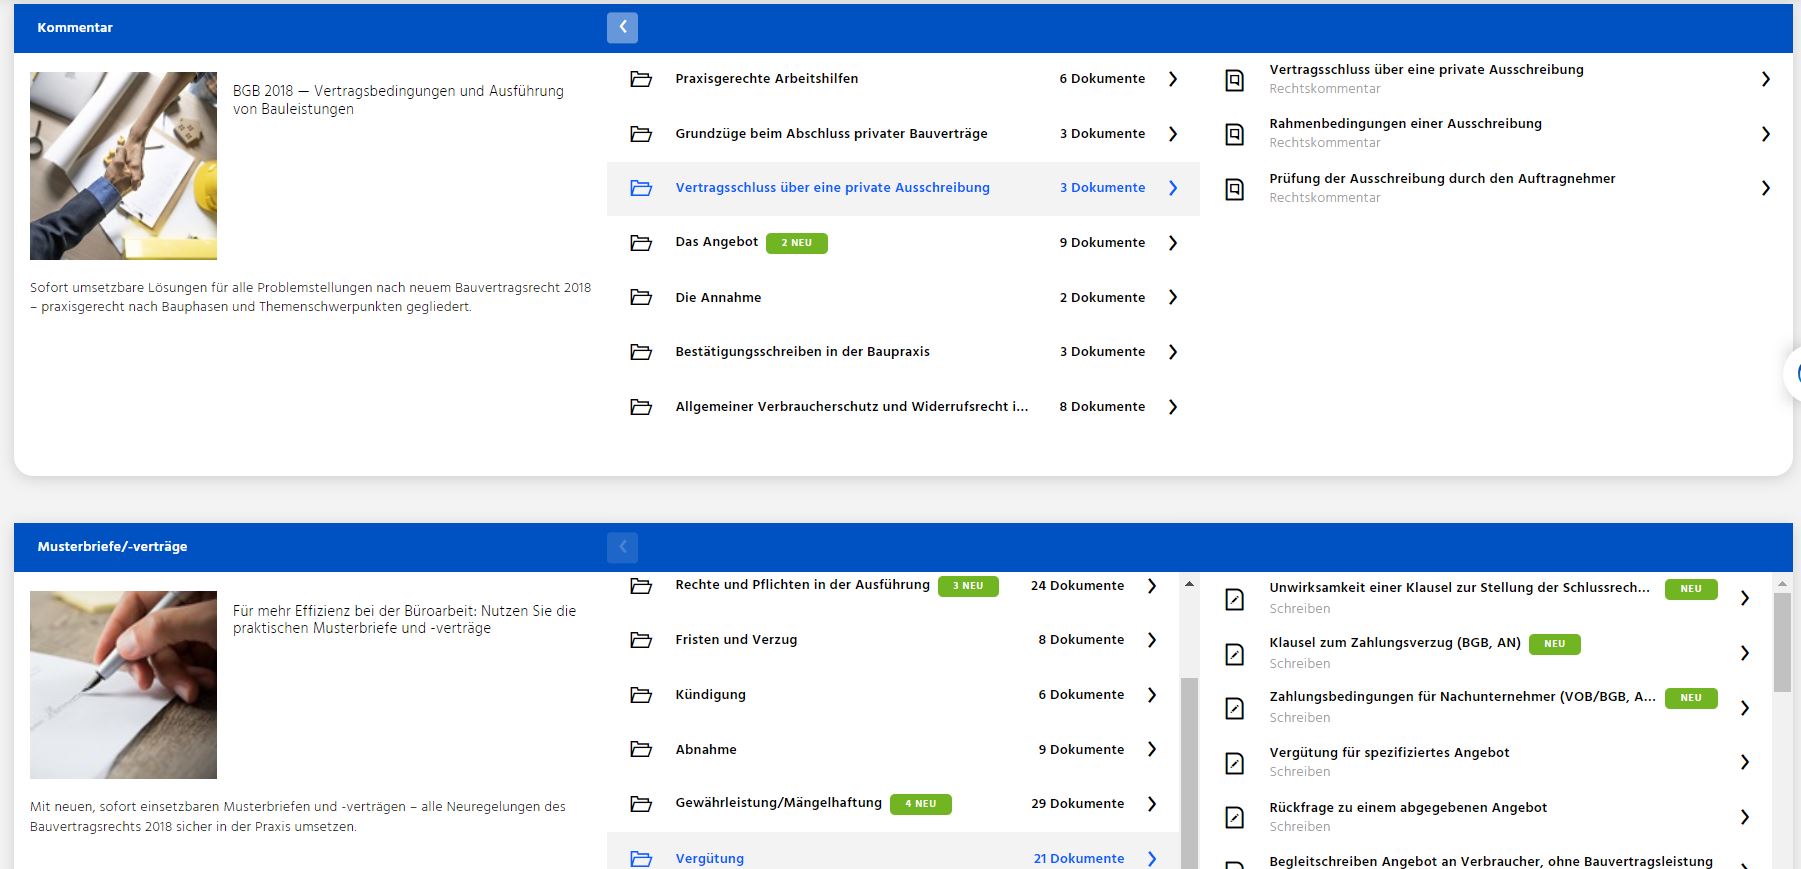Click the back arrow in Kommentar header
This screenshot has width=1801, height=869.
pos(622,27)
